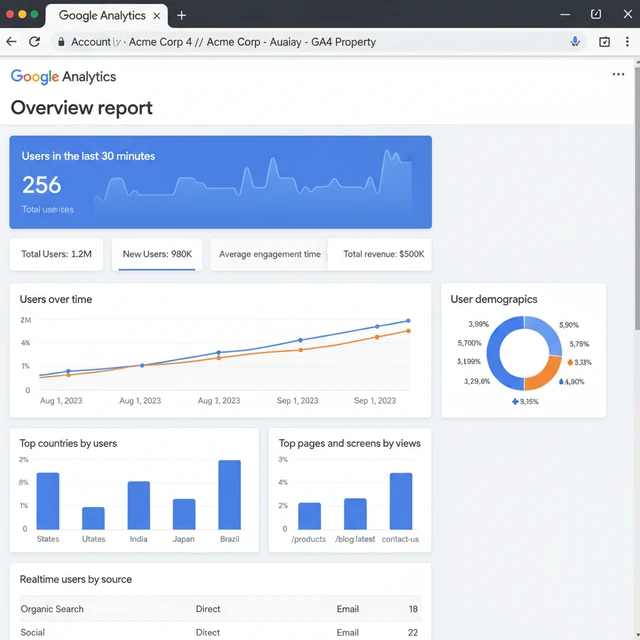Viewport: 640px width, 640px height.
Task: Click the India bar in countries chart
Action: (x=139, y=506)
